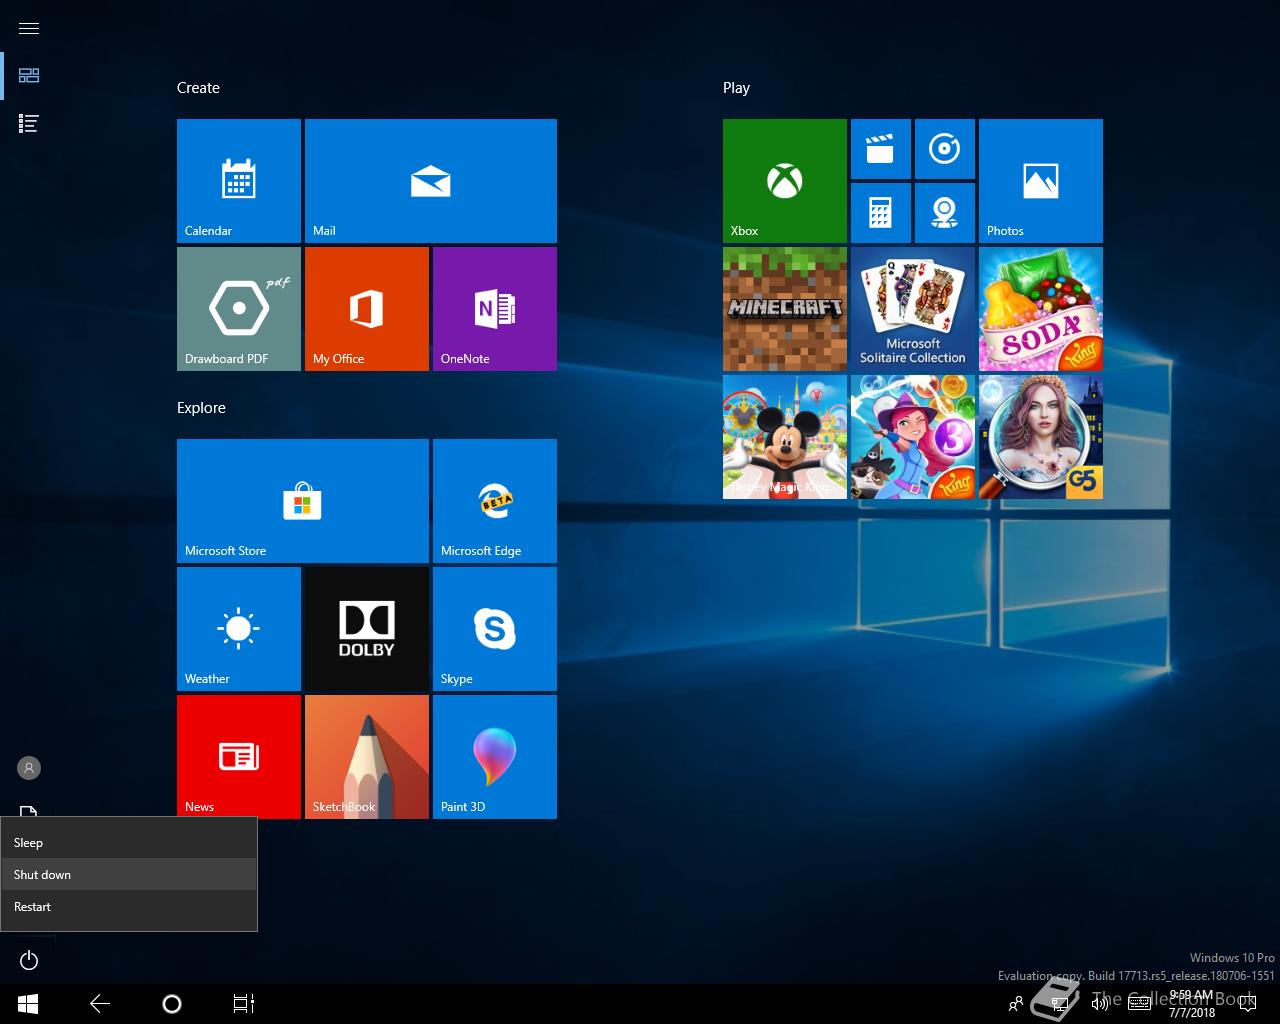This screenshot has width=1280, height=1024.
Task: Open the People icon in tray
Action: tap(1016, 1004)
